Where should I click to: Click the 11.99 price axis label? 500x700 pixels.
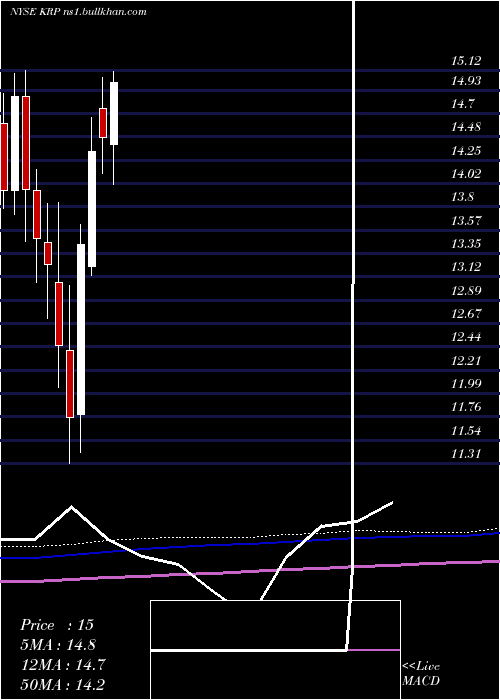click(x=466, y=383)
